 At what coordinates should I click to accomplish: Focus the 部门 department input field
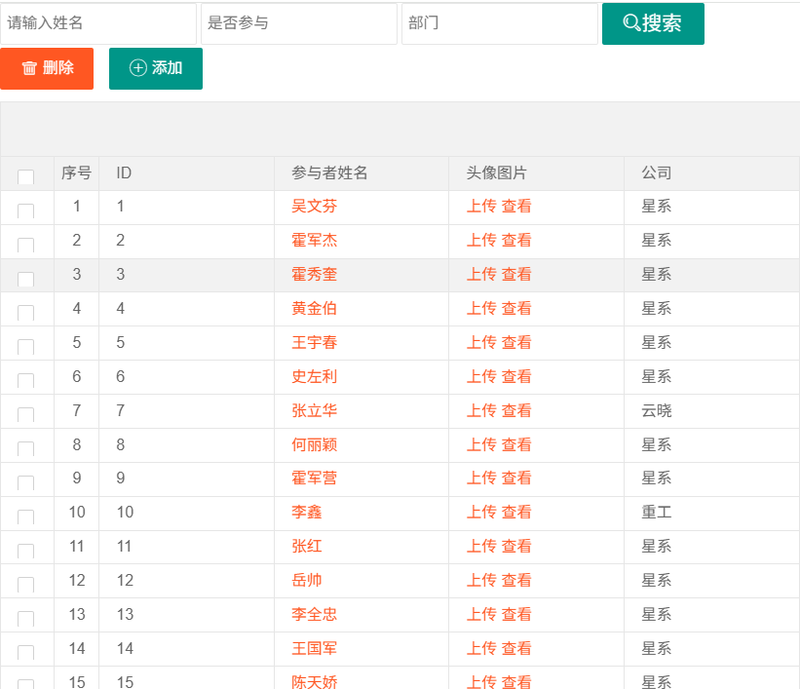(499, 23)
